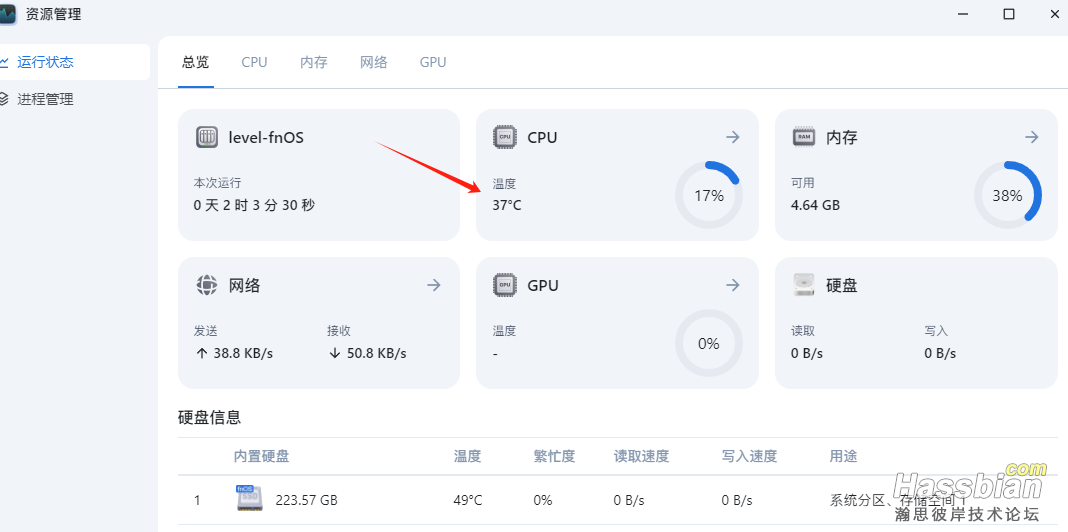The image size is (1068, 532).
Task: Switch to the 网络 tab
Action: tap(373, 62)
